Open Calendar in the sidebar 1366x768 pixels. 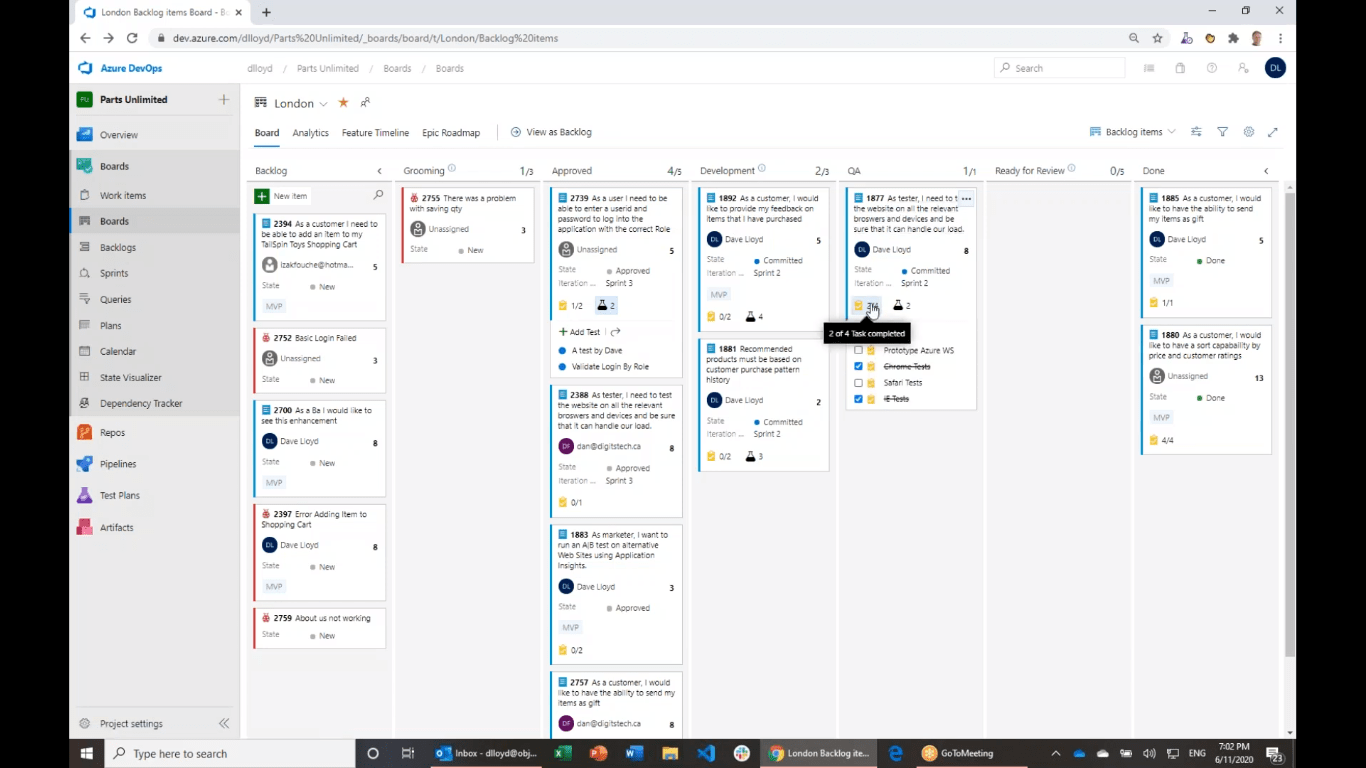click(118, 352)
